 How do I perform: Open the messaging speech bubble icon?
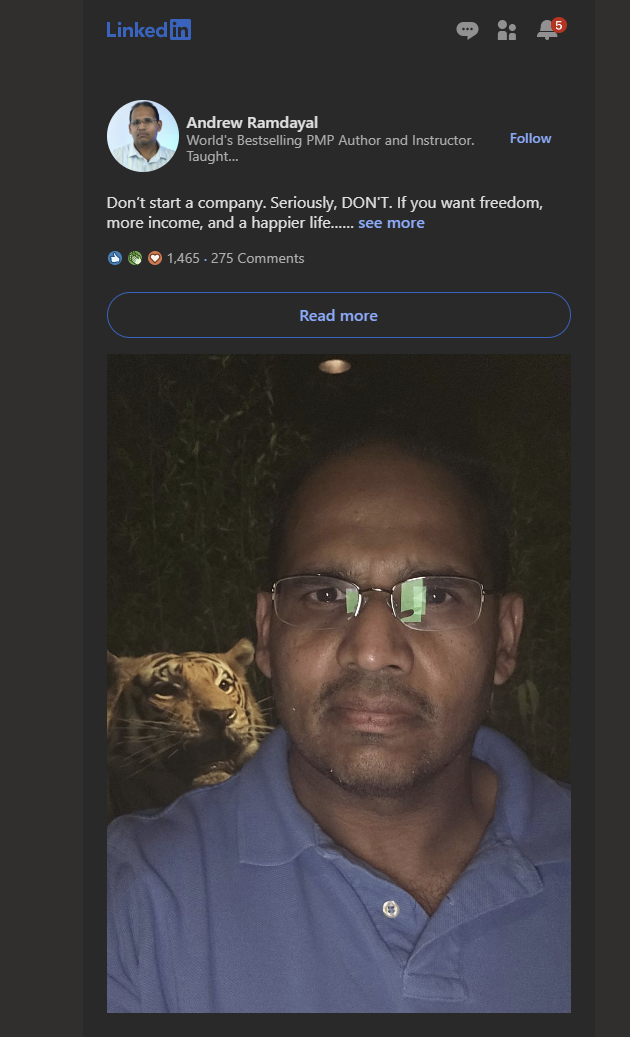coord(467,31)
